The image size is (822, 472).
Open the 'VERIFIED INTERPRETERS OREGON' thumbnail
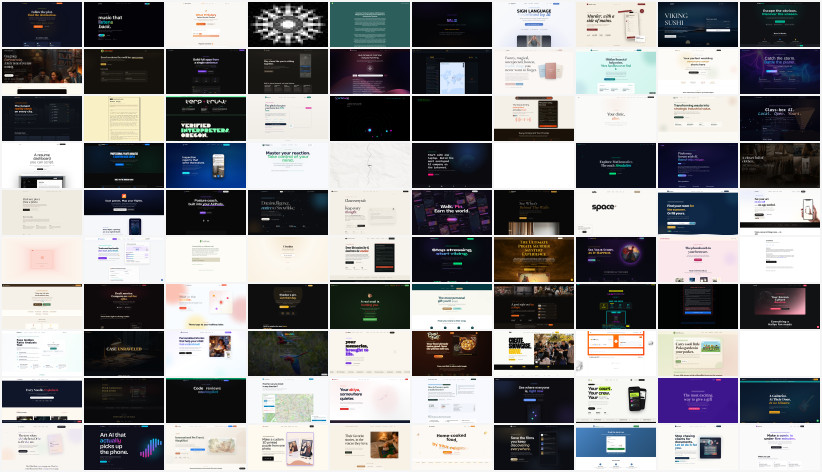(206, 119)
